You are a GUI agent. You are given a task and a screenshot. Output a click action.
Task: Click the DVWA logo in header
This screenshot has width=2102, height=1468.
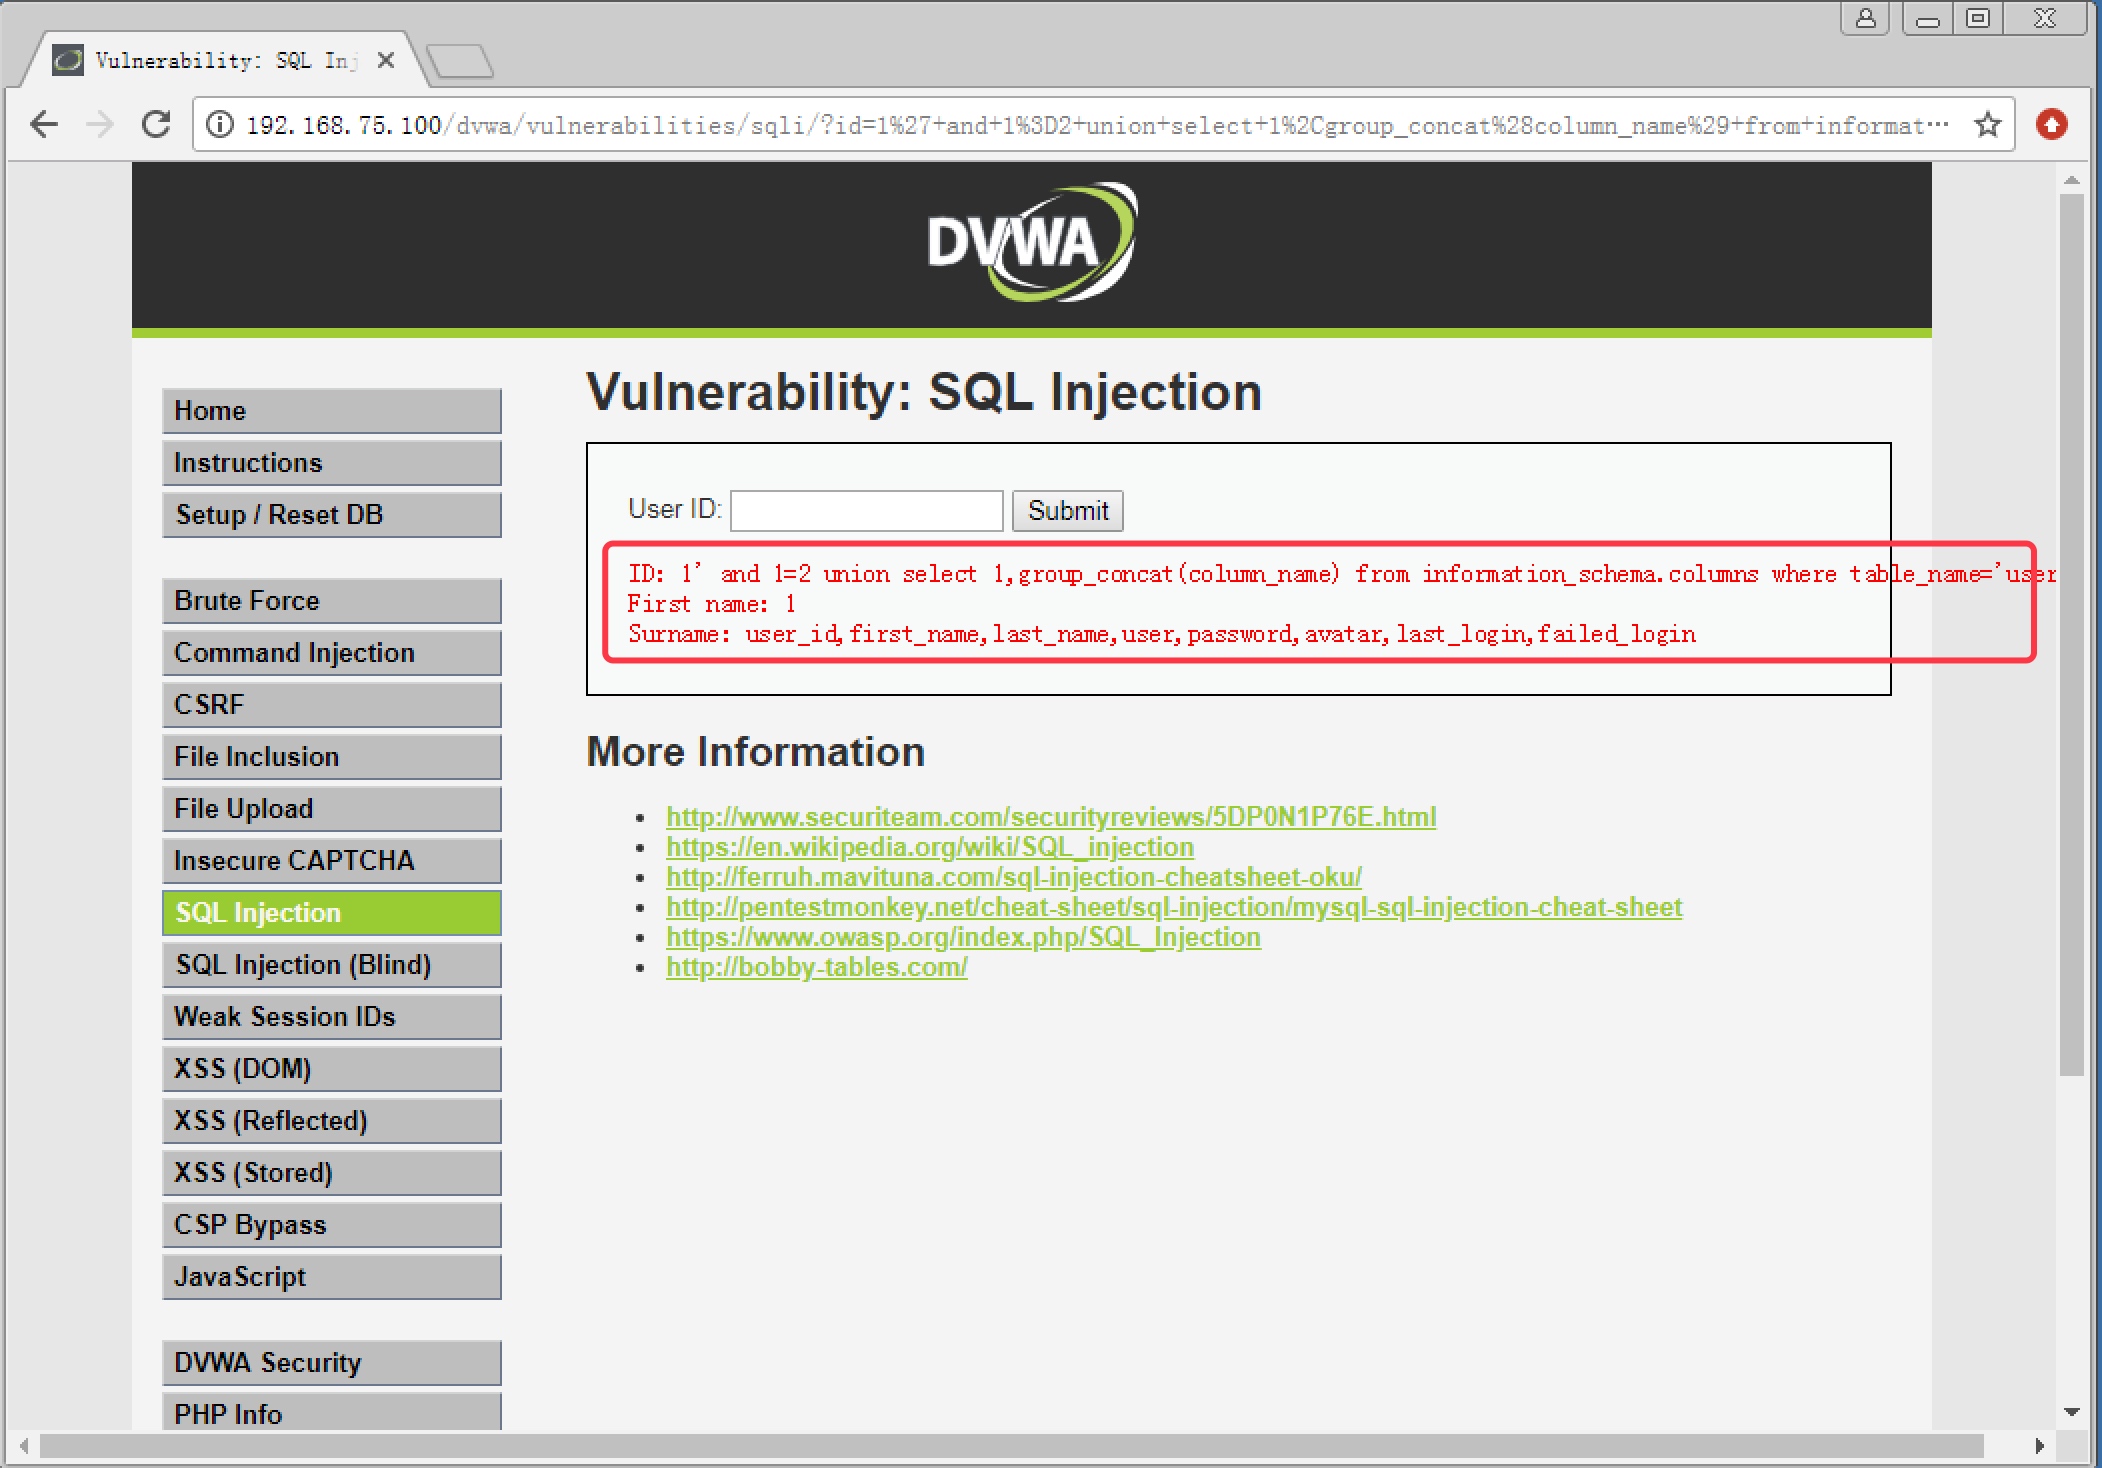point(1031,243)
